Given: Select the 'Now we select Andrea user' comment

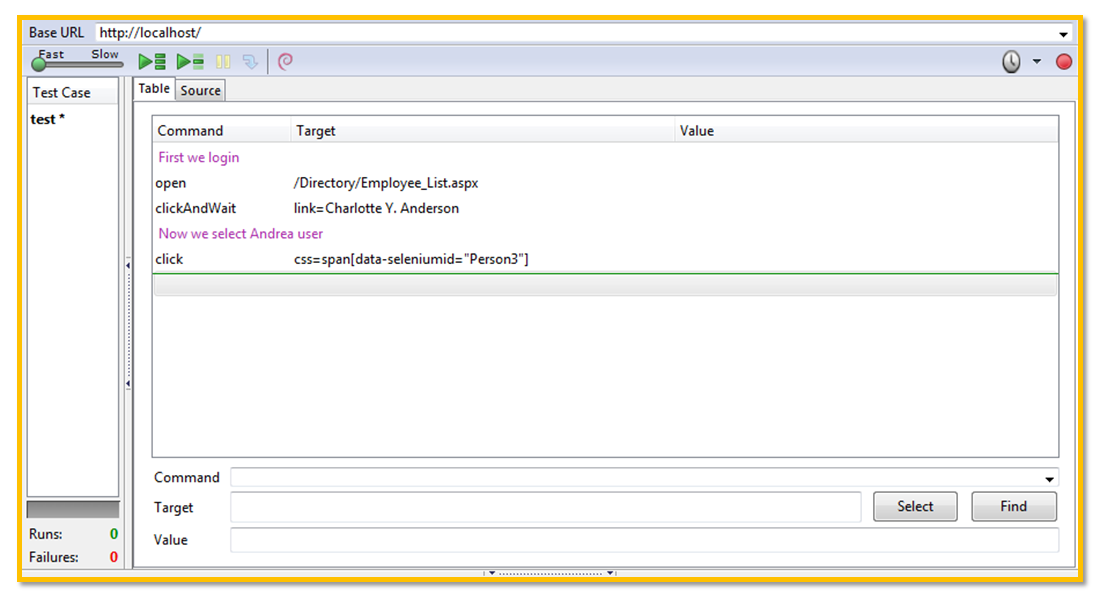Looking at the screenshot, I should pyautogui.click(x=241, y=234).
